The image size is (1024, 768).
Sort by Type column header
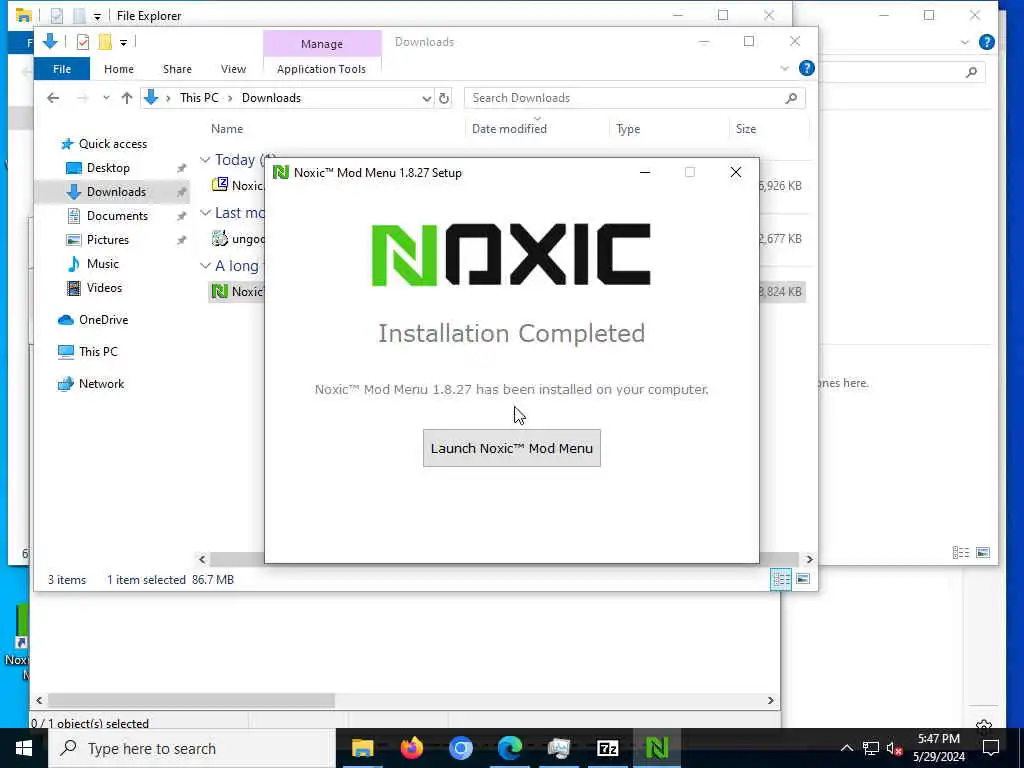coord(628,129)
